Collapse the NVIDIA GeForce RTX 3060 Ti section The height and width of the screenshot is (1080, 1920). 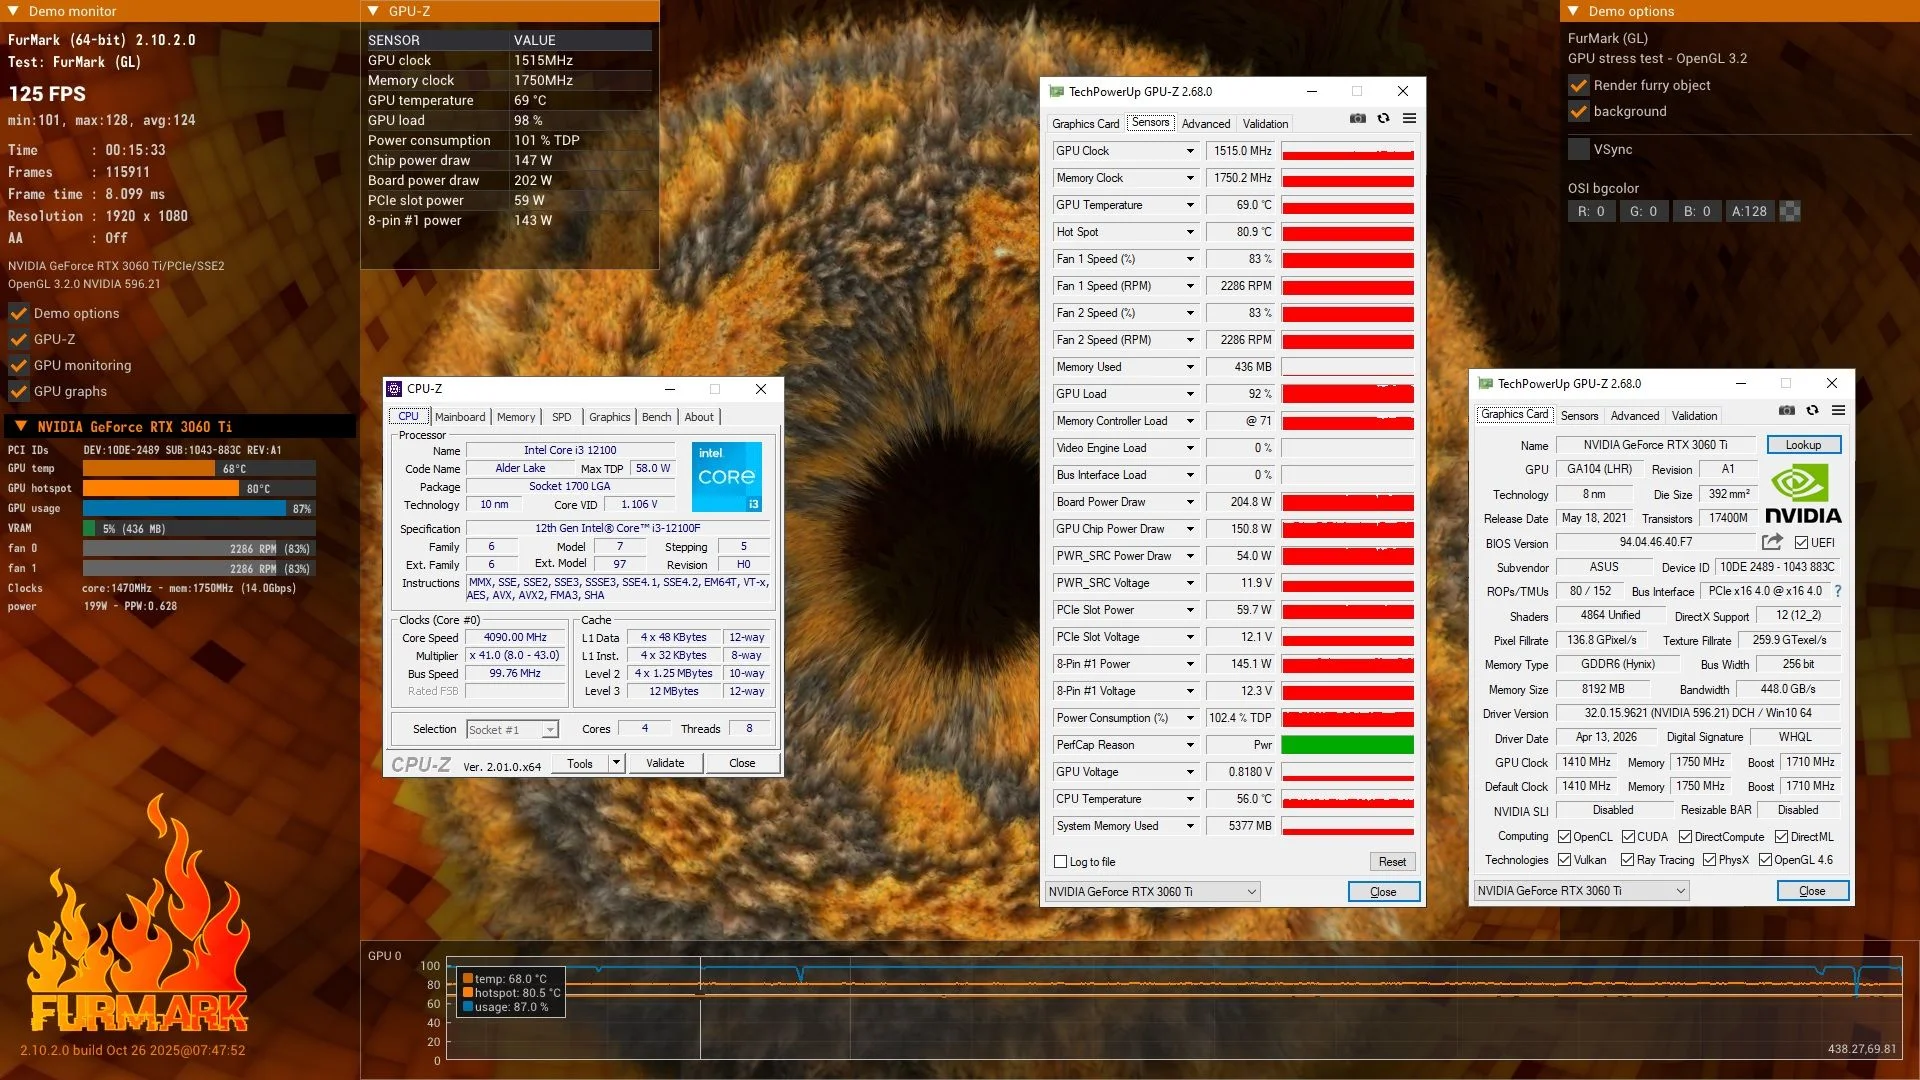click(x=20, y=426)
